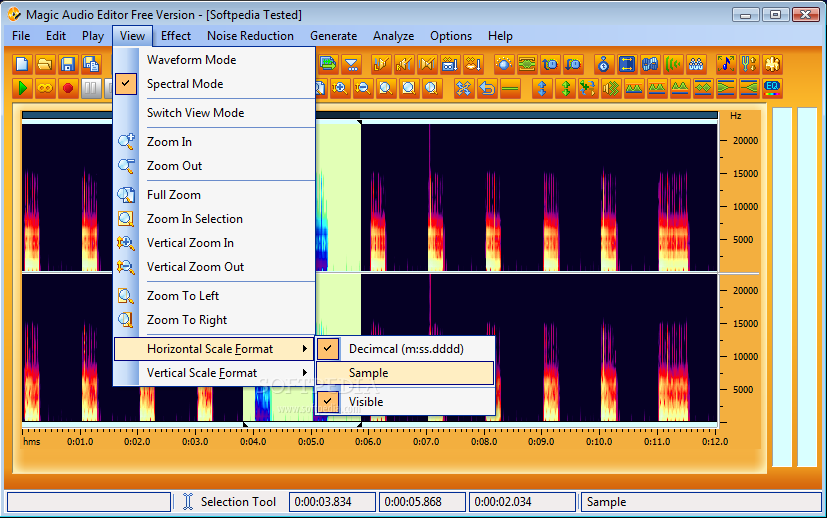827x518 pixels.
Task: Click the Pause button in the toolbar
Action: coord(91,88)
